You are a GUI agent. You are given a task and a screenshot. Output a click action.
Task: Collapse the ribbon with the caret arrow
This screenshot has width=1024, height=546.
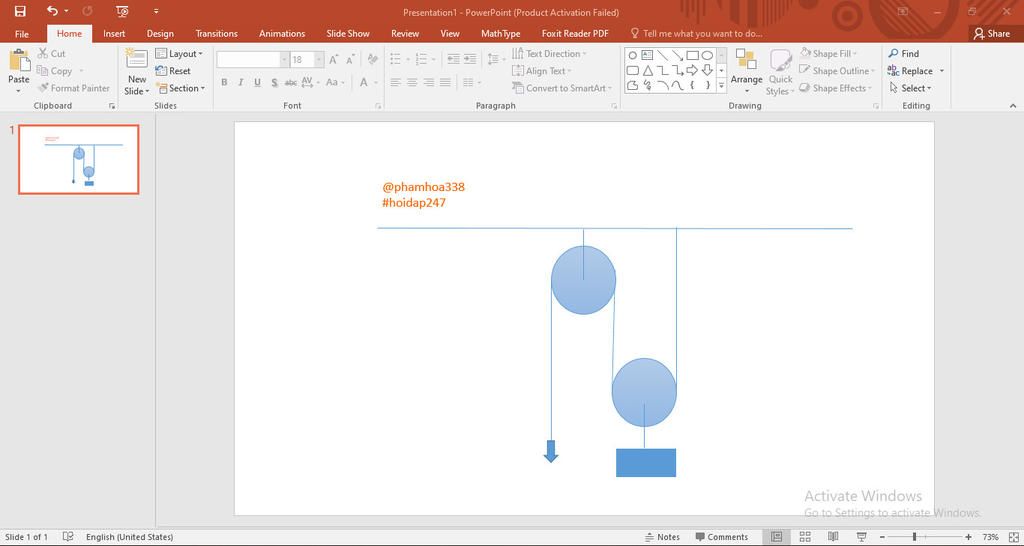point(1013,105)
